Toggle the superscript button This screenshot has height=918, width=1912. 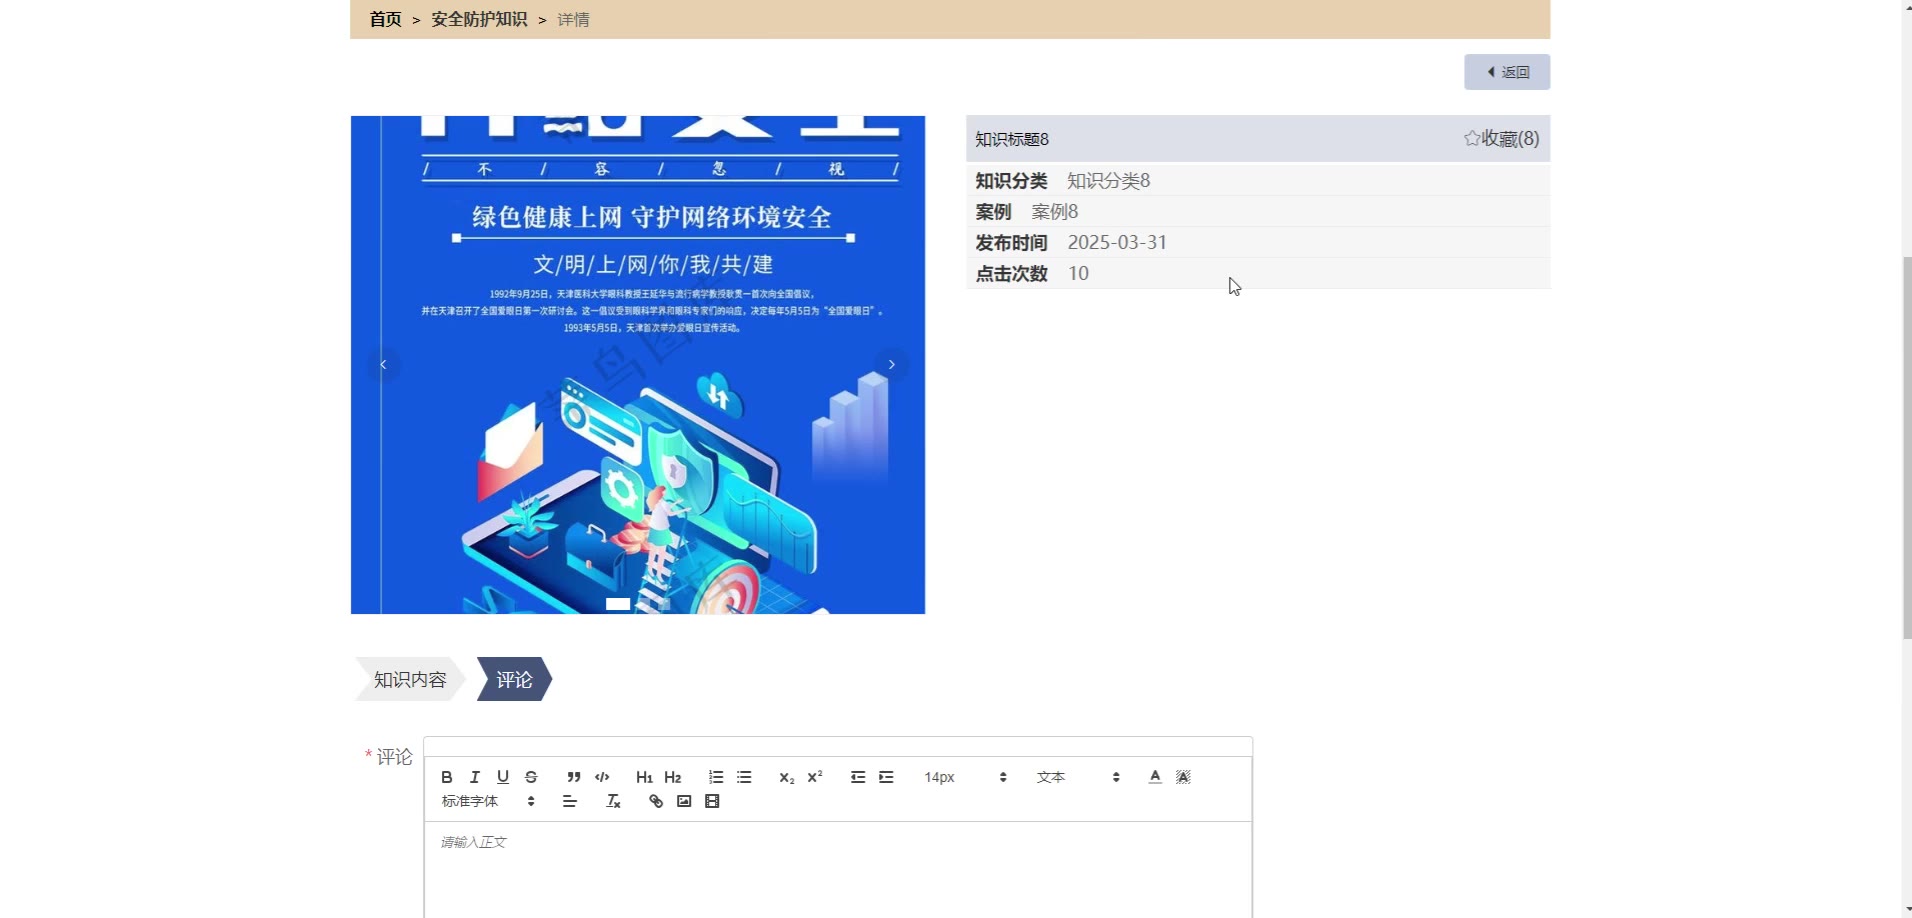coord(815,777)
